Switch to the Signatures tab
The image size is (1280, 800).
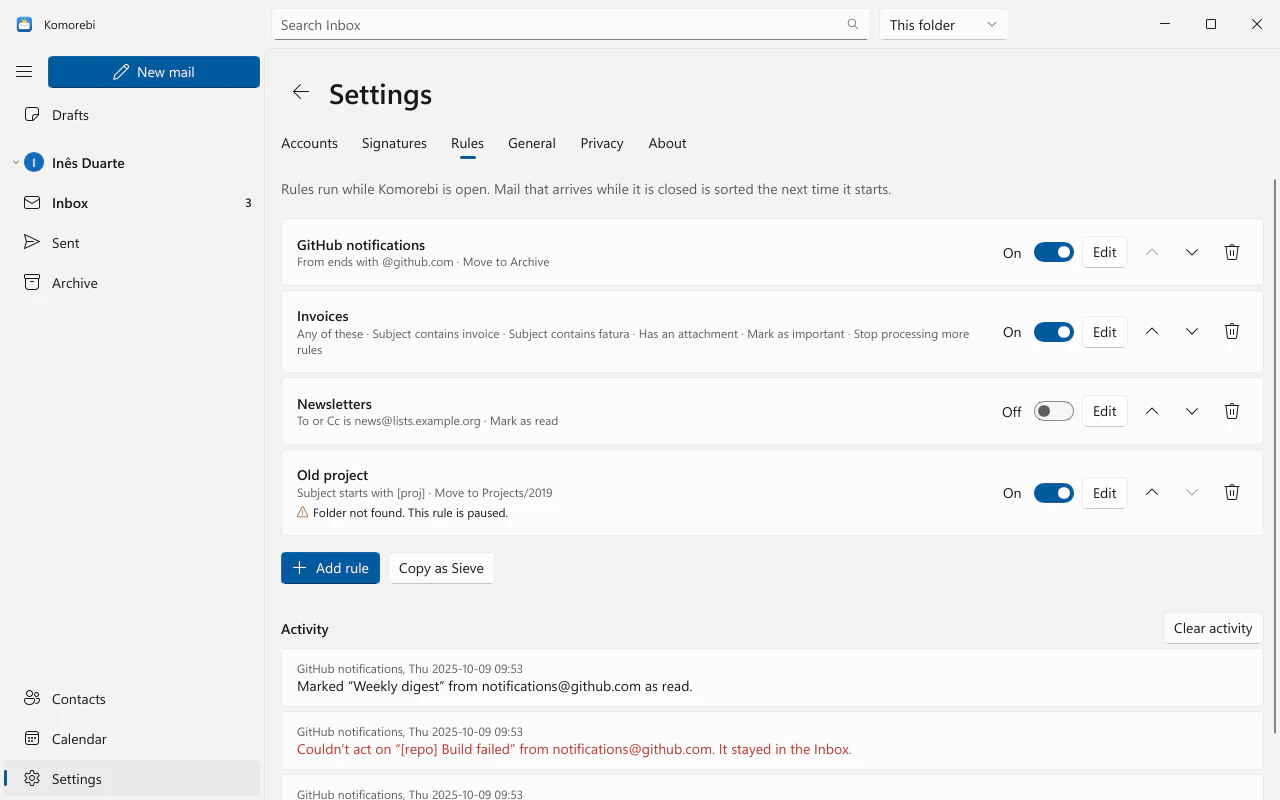[394, 143]
